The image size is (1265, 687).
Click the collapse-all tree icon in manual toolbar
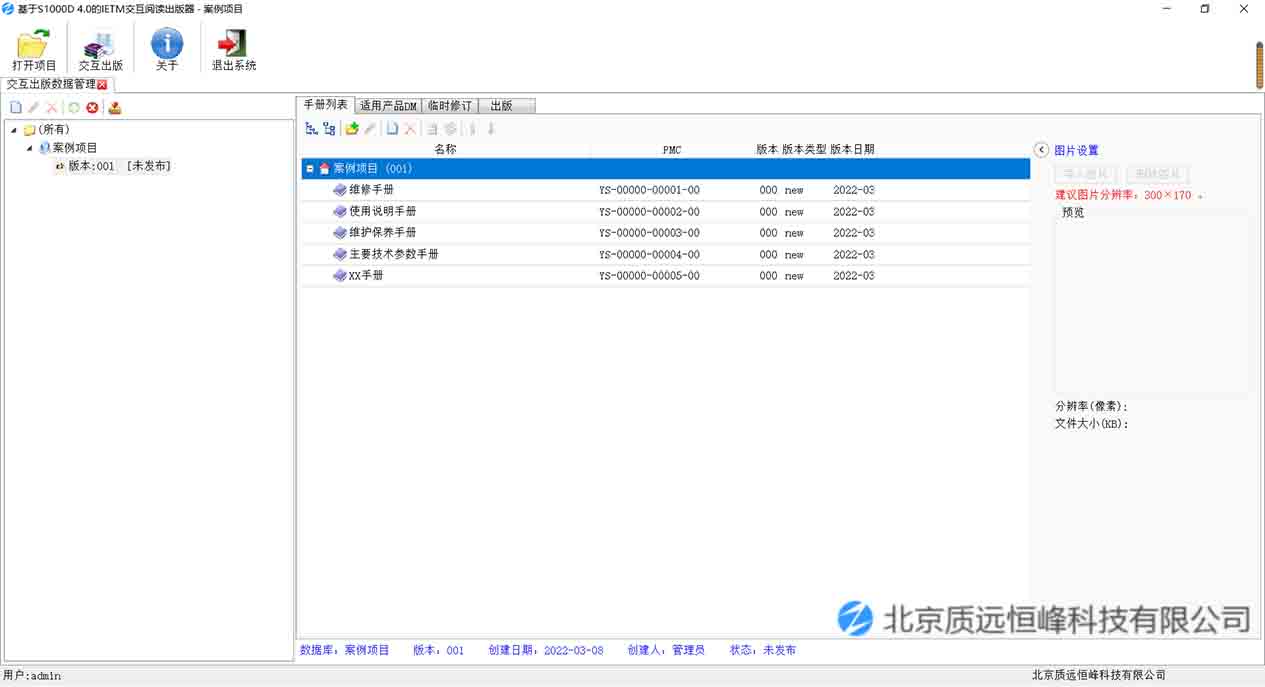pyautogui.click(x=329, y=129)
